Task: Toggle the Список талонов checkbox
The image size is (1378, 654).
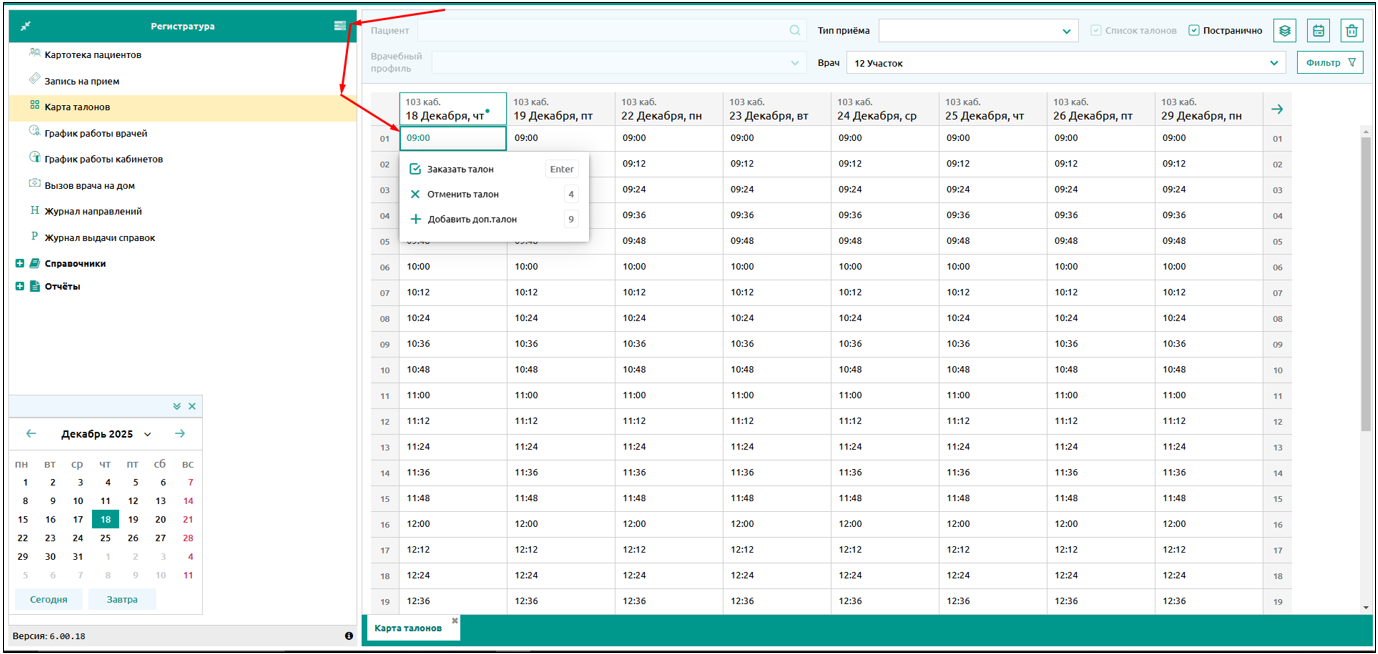Action: click(1097, 31)
